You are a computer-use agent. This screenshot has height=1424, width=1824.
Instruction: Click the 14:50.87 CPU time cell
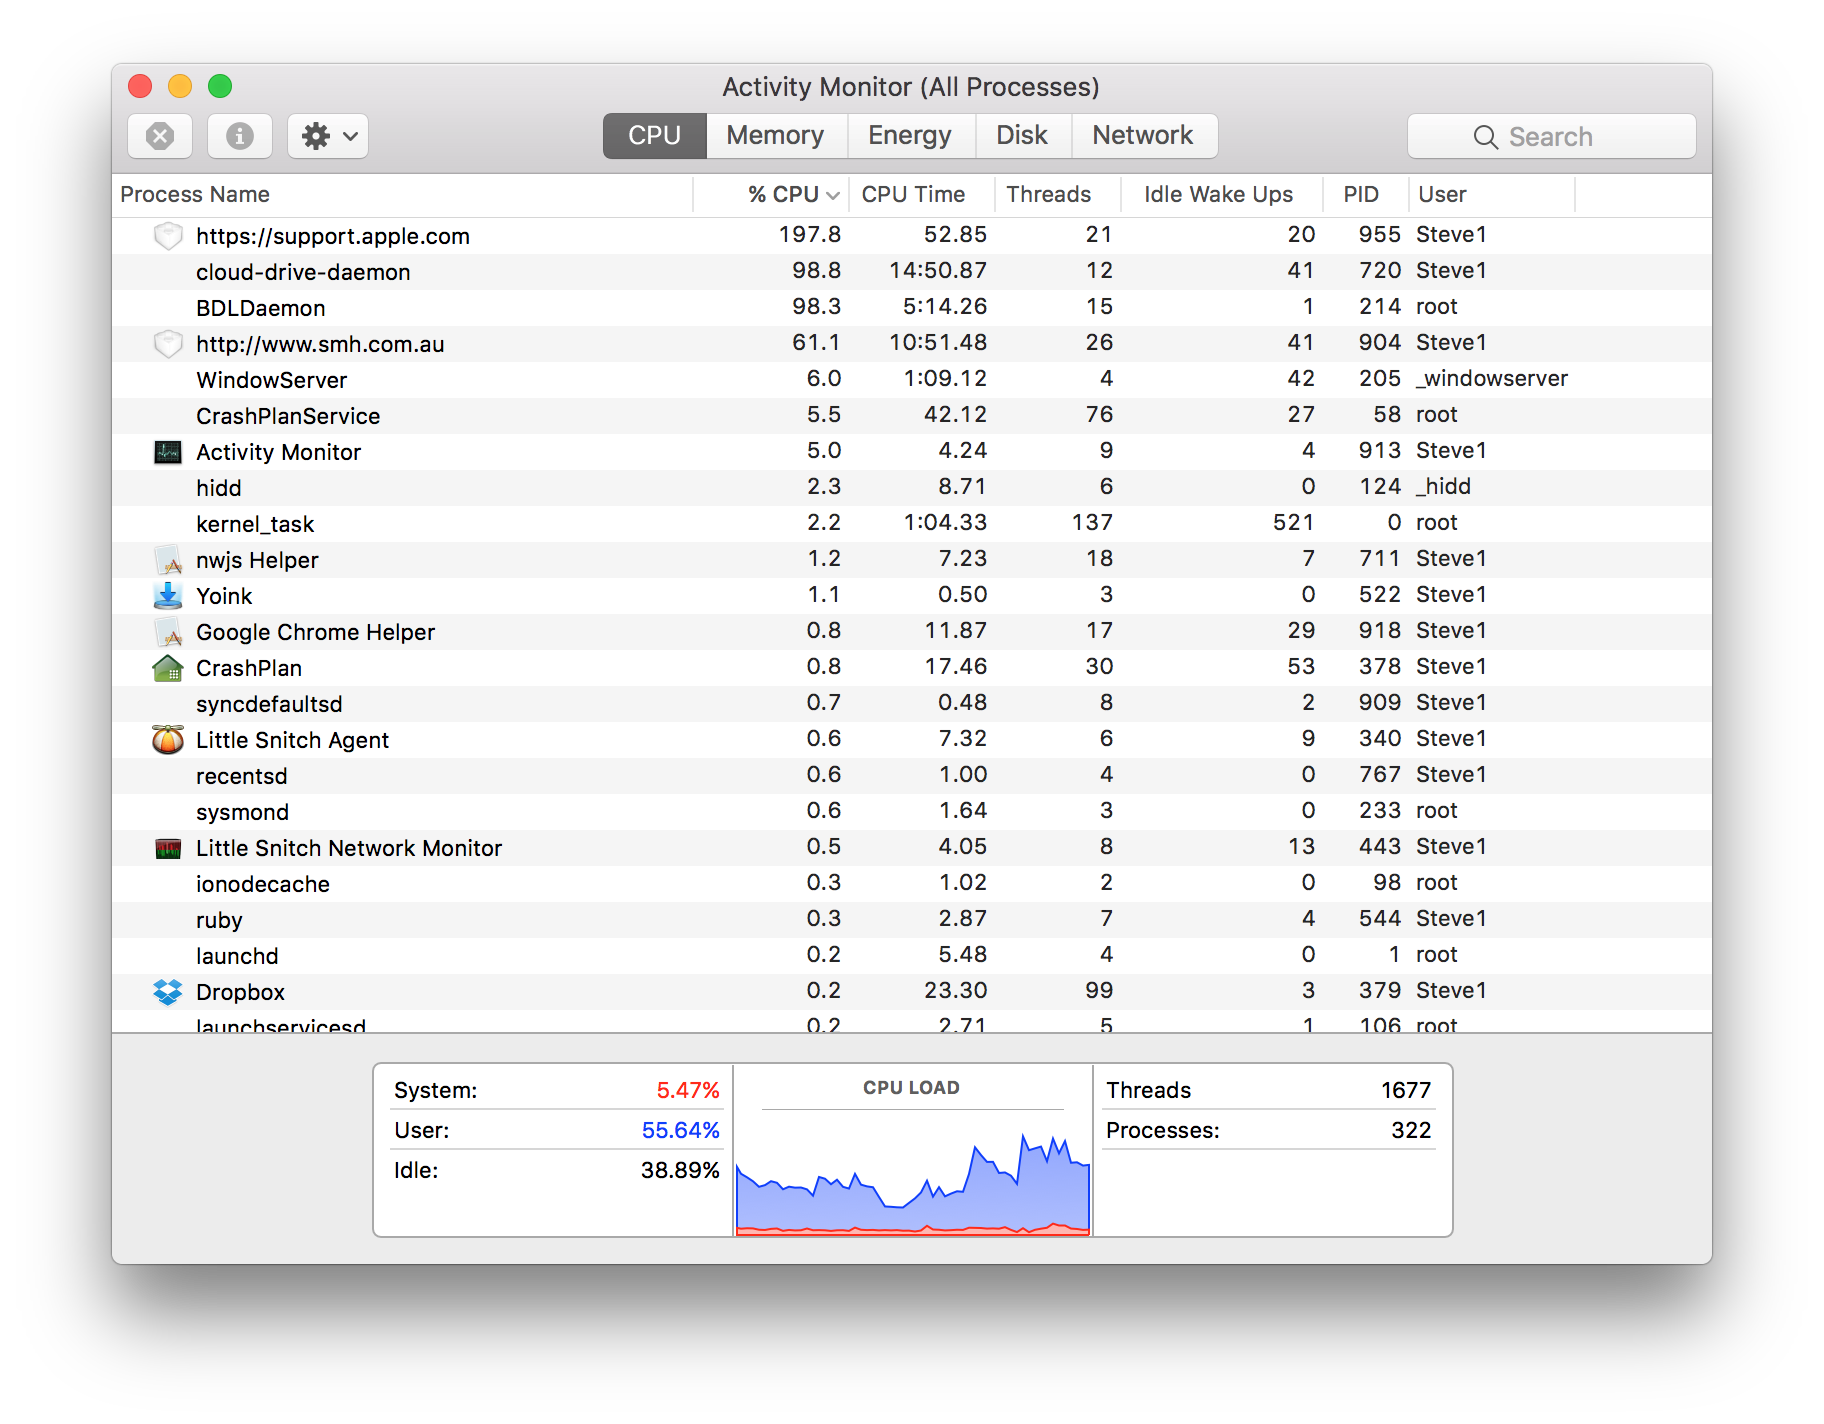pos(938,270)
